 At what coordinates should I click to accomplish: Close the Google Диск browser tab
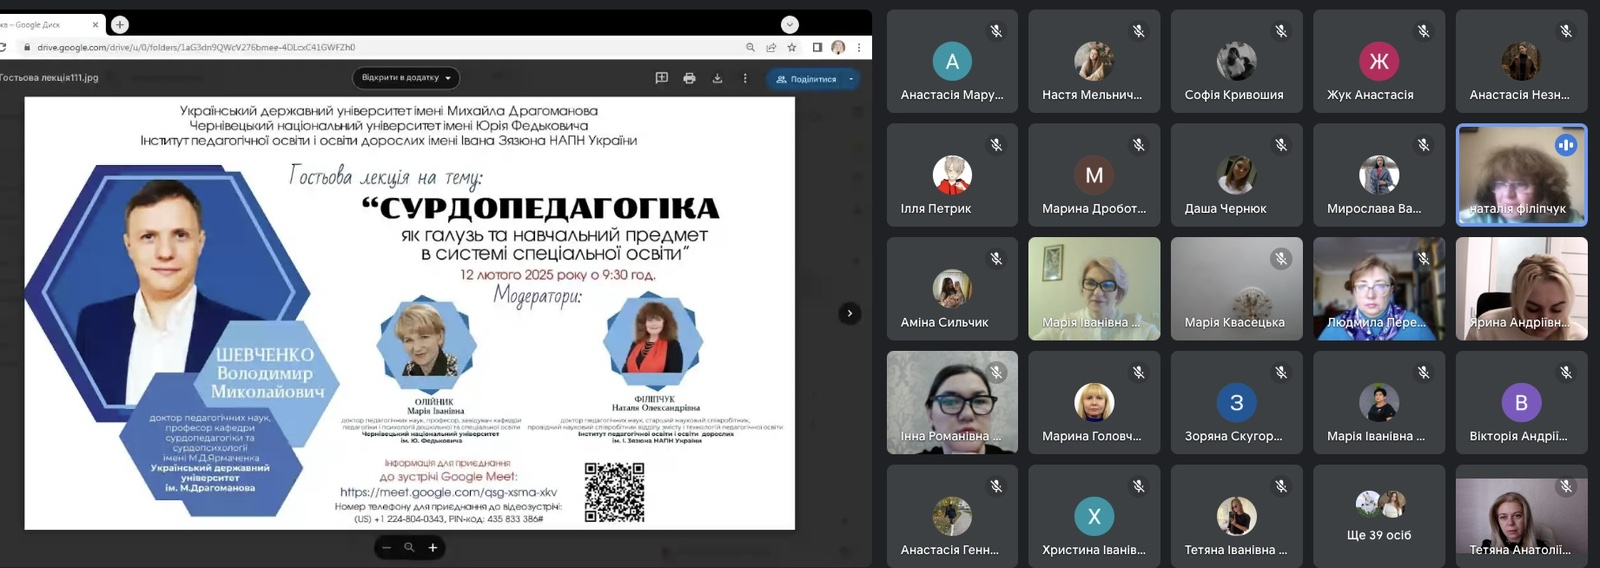pos(96,24)
